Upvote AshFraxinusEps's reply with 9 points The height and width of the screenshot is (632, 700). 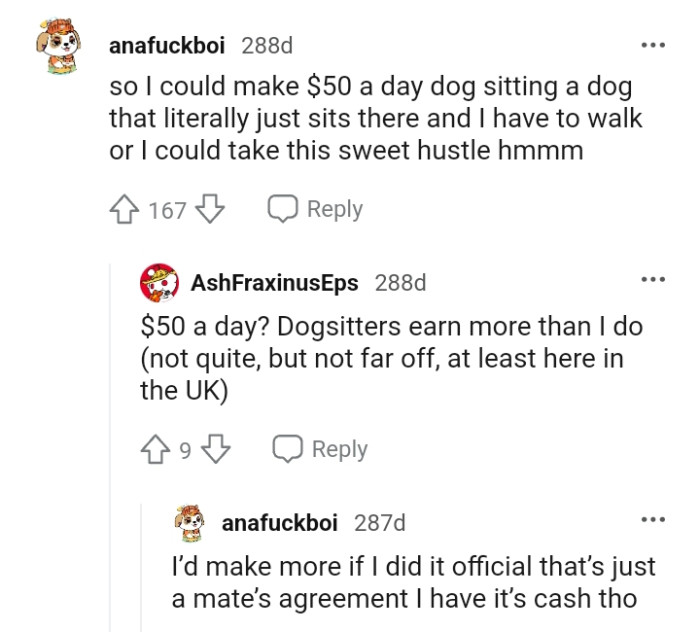pos(157,450)
